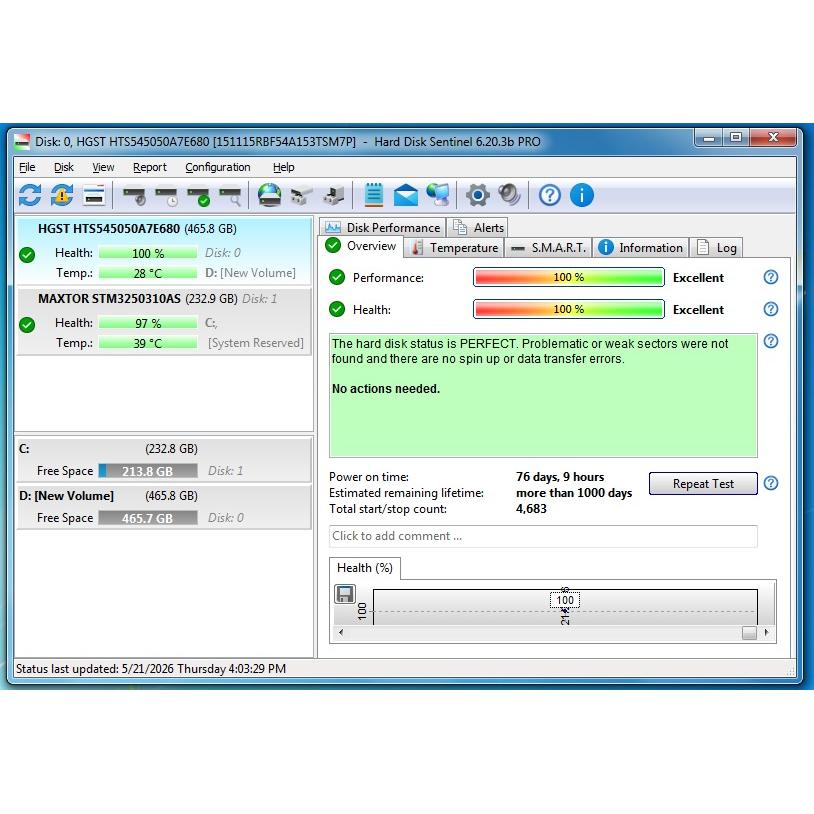Switch to the Temperature tab

455,248
